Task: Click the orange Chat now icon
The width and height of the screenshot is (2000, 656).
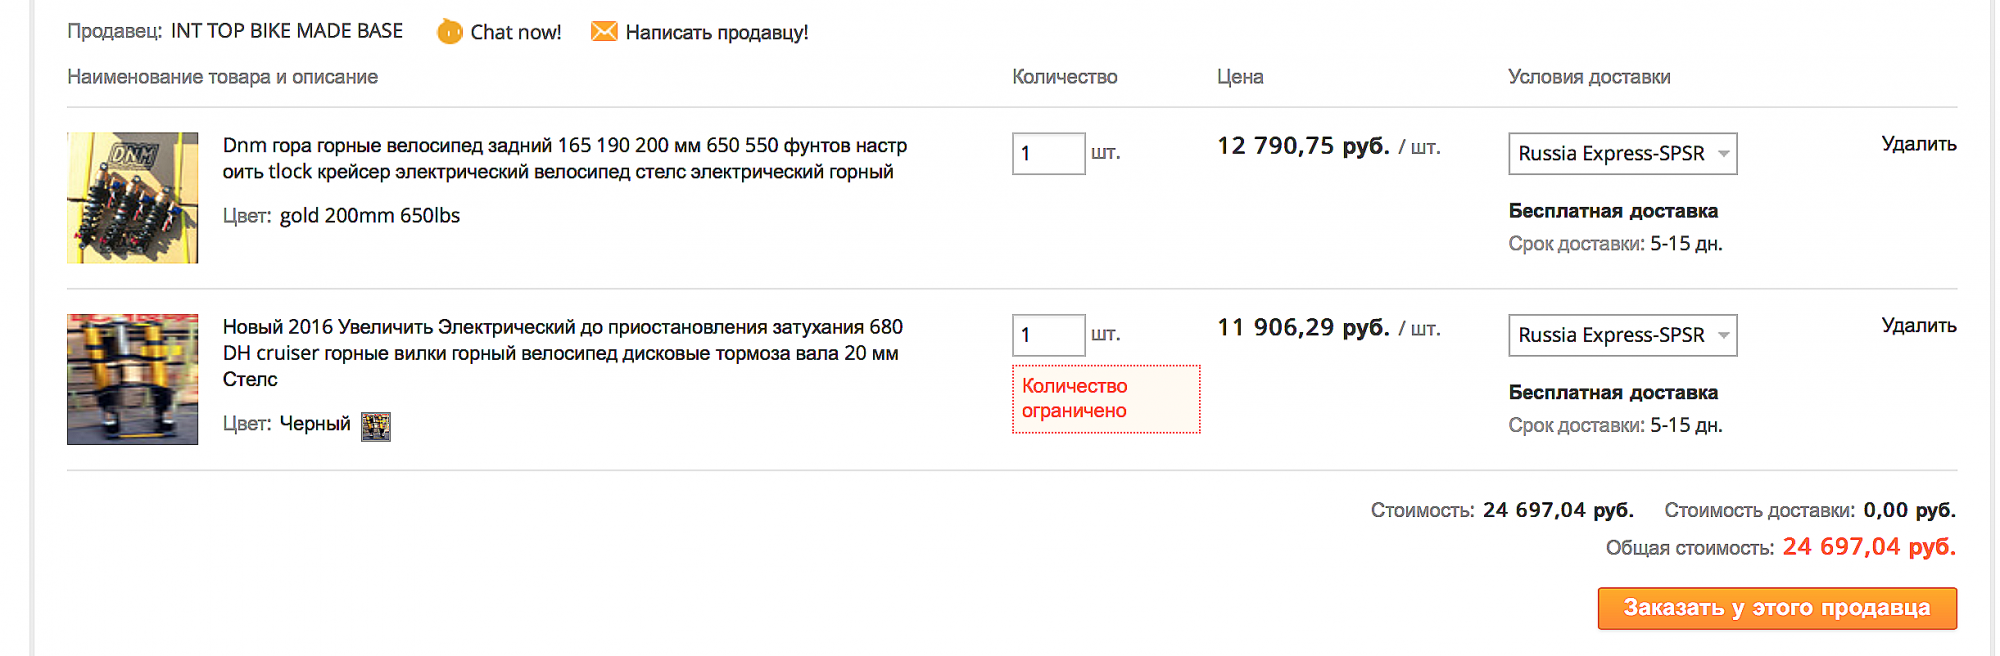Action: tap(450, 32)
